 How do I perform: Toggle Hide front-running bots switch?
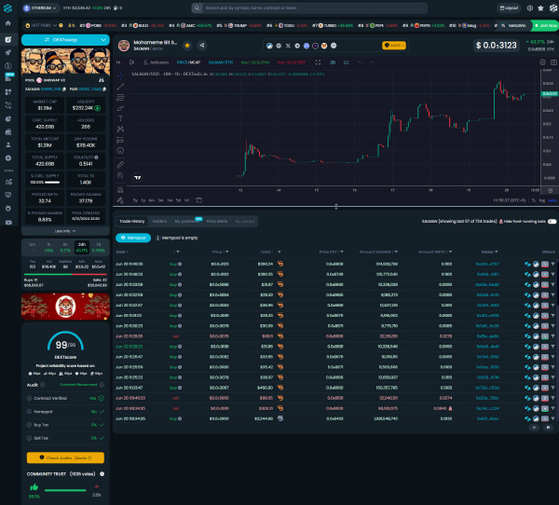click(552, 222)
